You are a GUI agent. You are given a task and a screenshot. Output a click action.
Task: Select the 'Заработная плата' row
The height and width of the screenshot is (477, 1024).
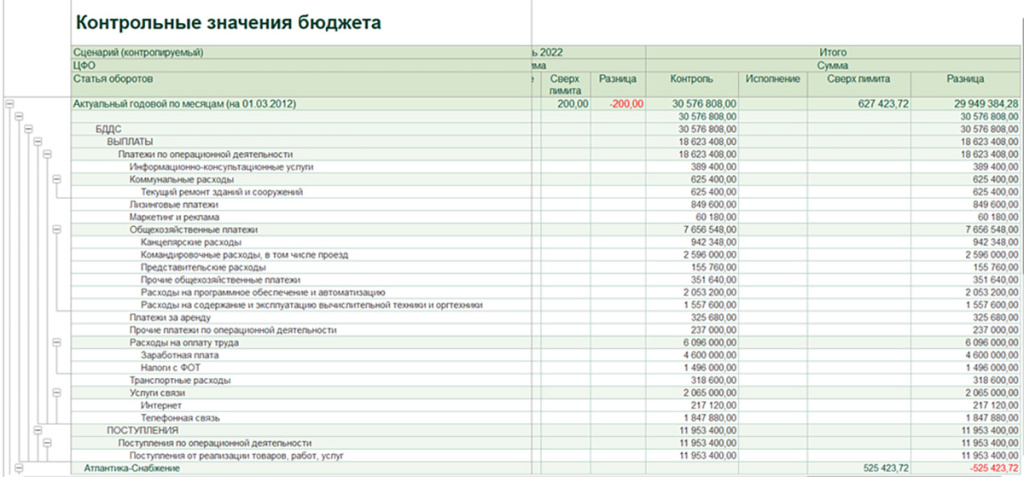(177, 355)
